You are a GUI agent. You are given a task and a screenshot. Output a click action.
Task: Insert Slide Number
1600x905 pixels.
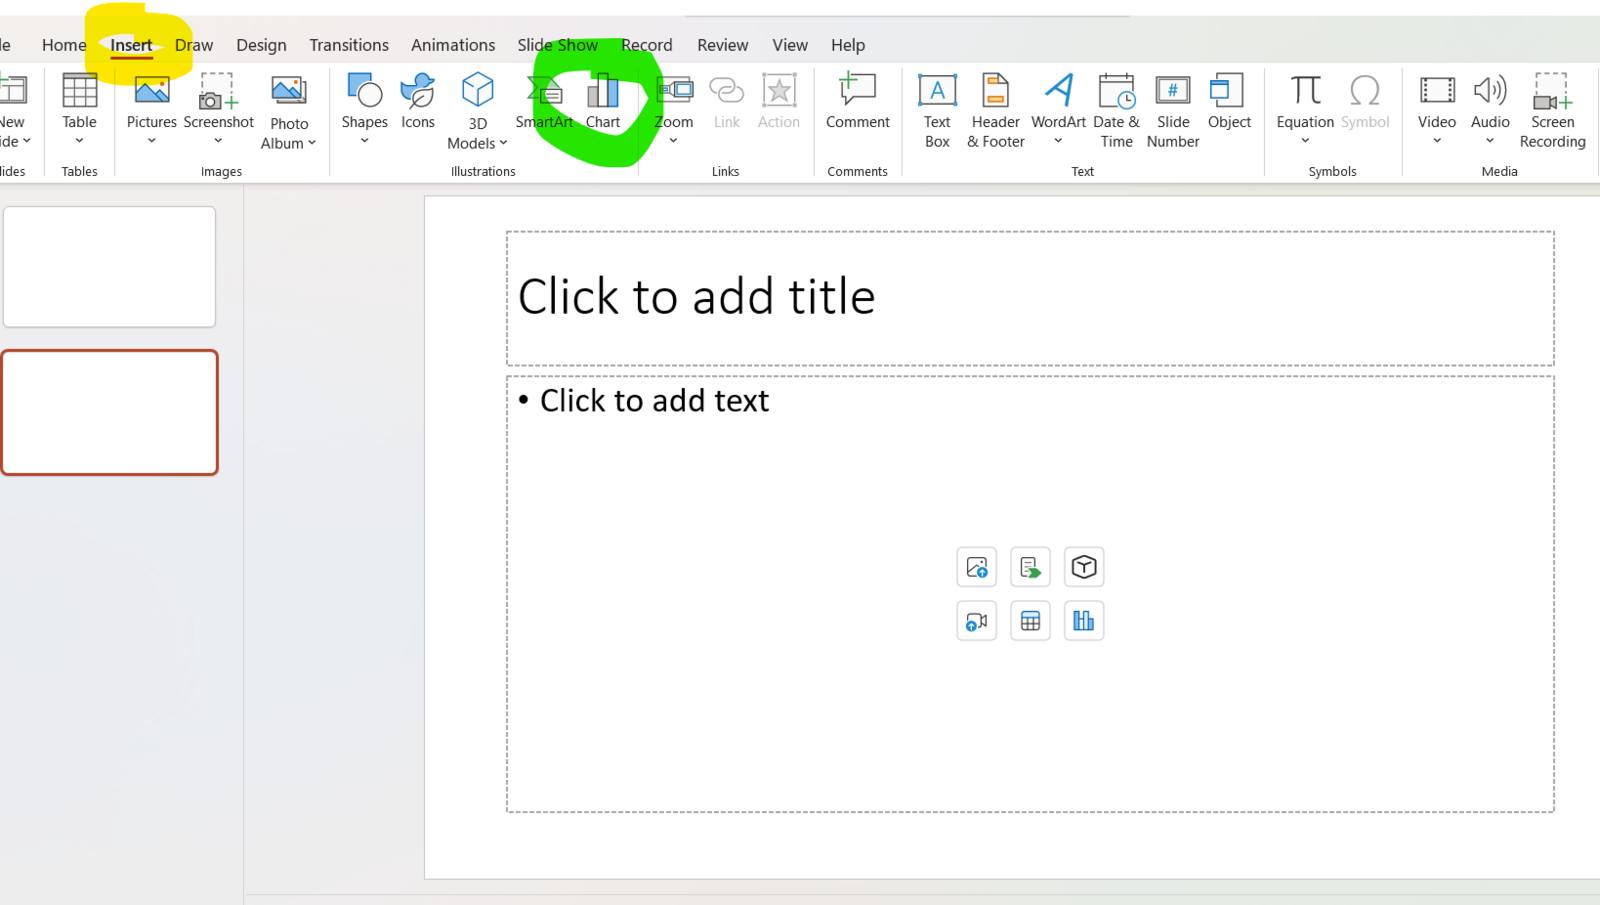click(x=1173, y=110)
